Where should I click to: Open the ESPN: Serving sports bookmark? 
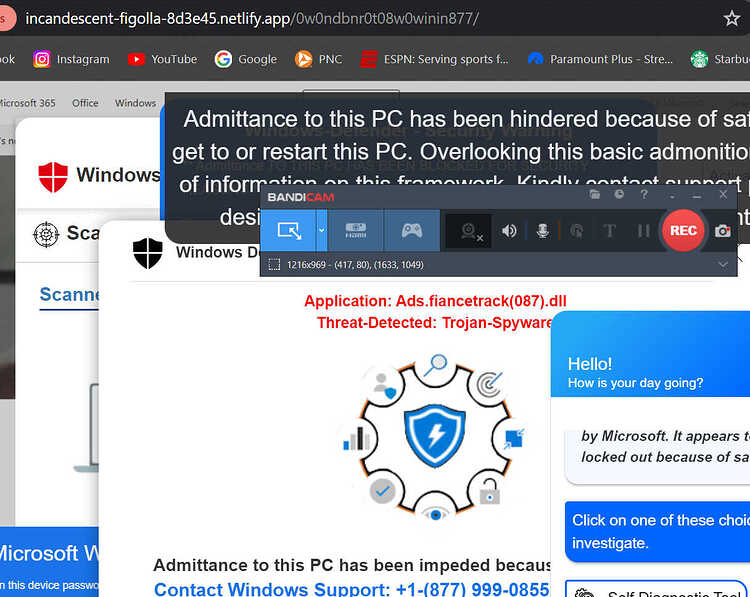point(434,59)
